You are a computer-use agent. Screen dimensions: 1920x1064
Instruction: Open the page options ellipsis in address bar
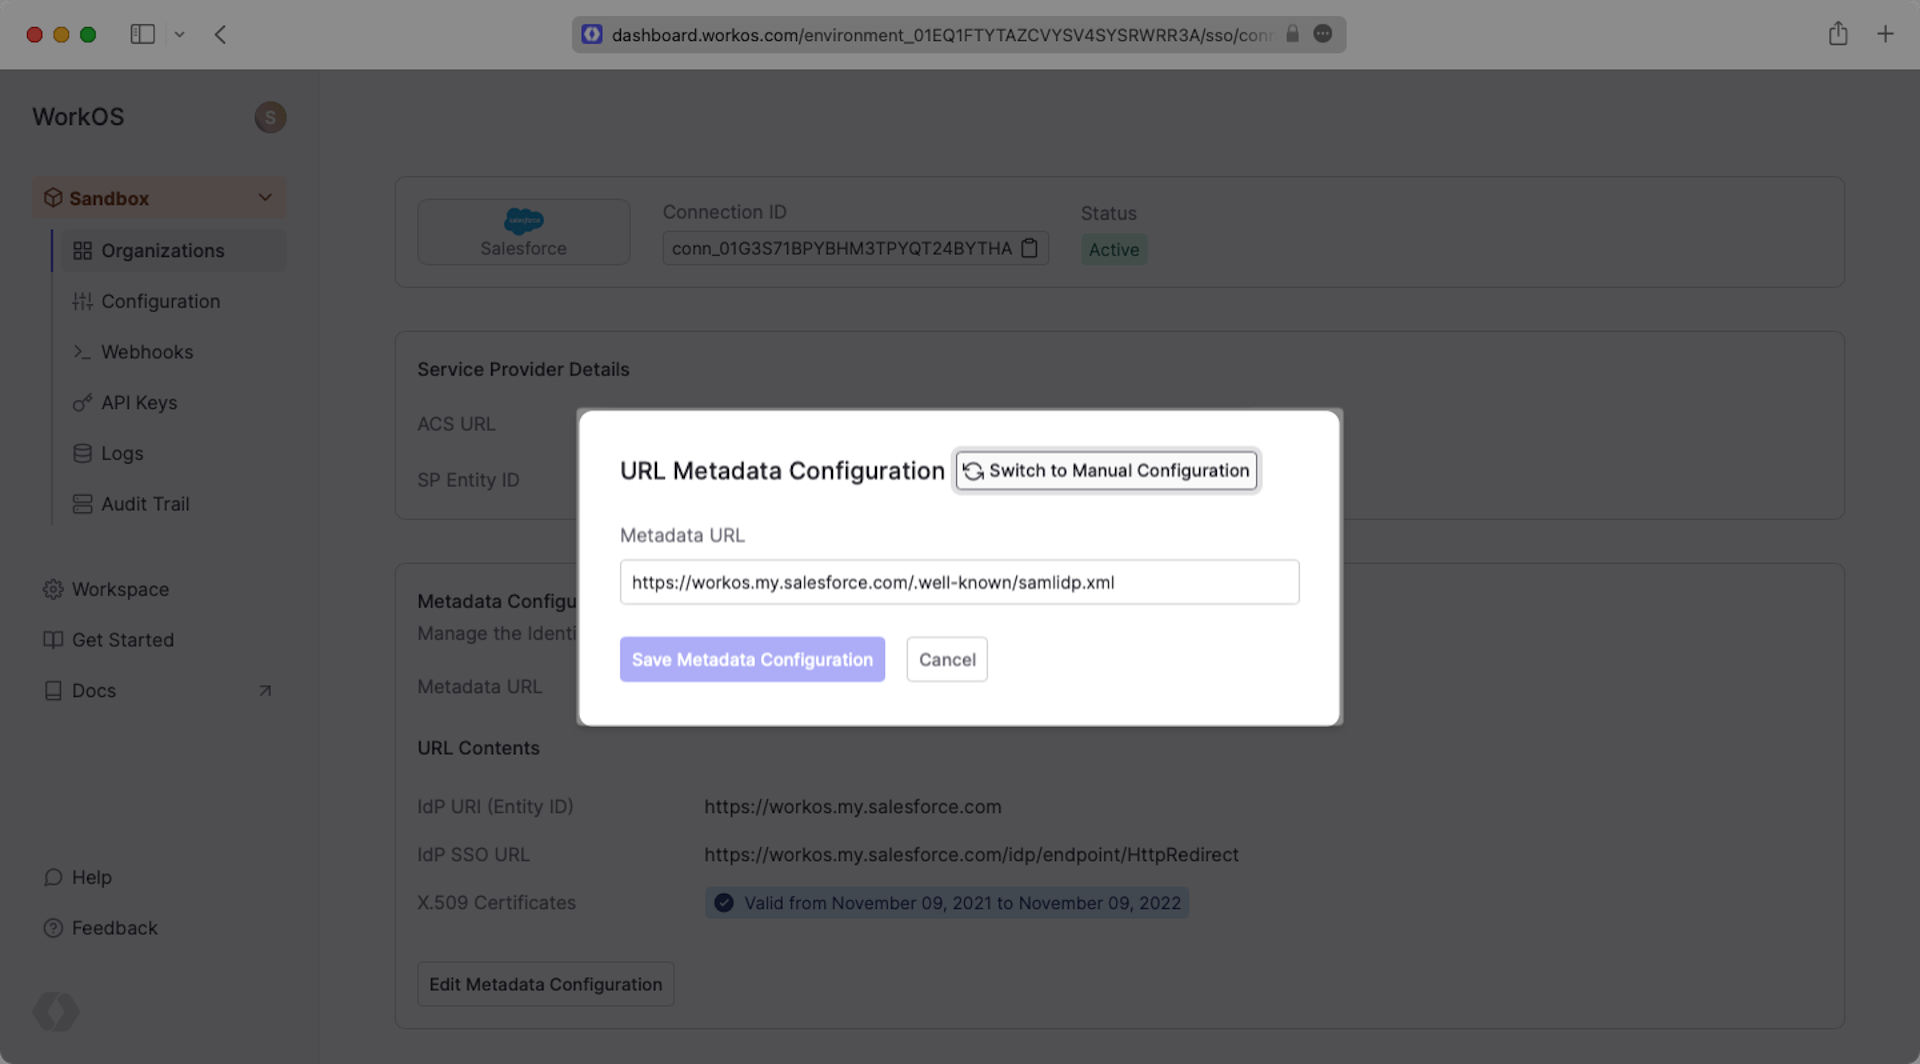point(1322,34)
